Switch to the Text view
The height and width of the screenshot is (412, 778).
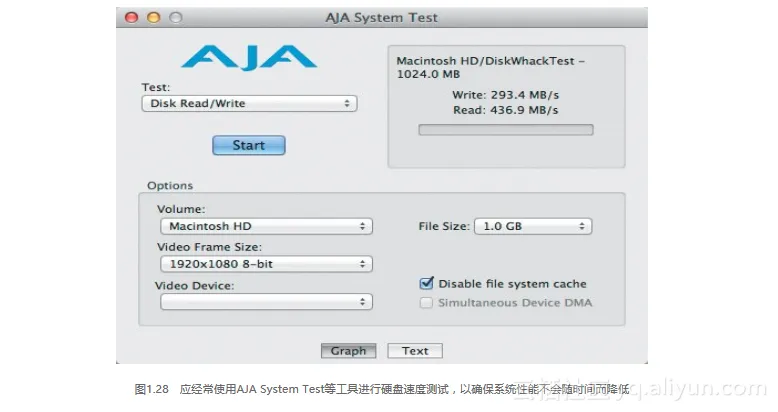tap(415, 351)
